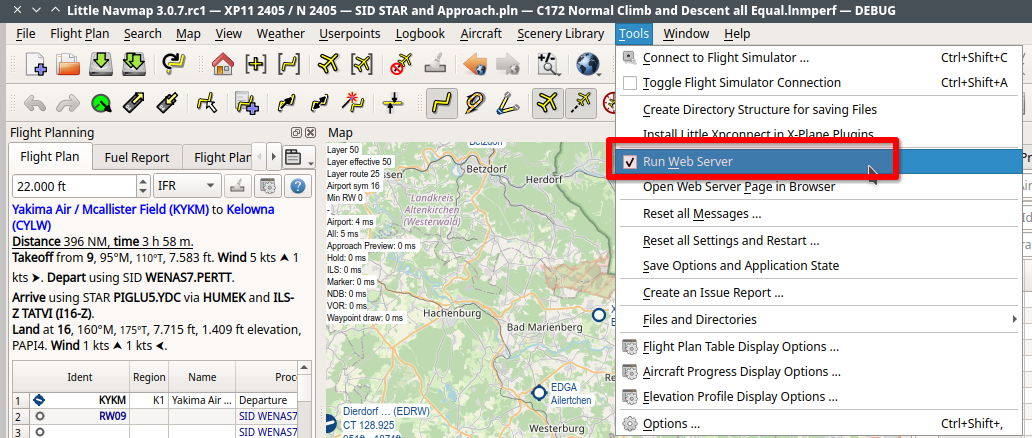The height and width of the screenshot is (438, 1032).
Task: Go to home view with the house icon
Action: (x=223, y=65)
